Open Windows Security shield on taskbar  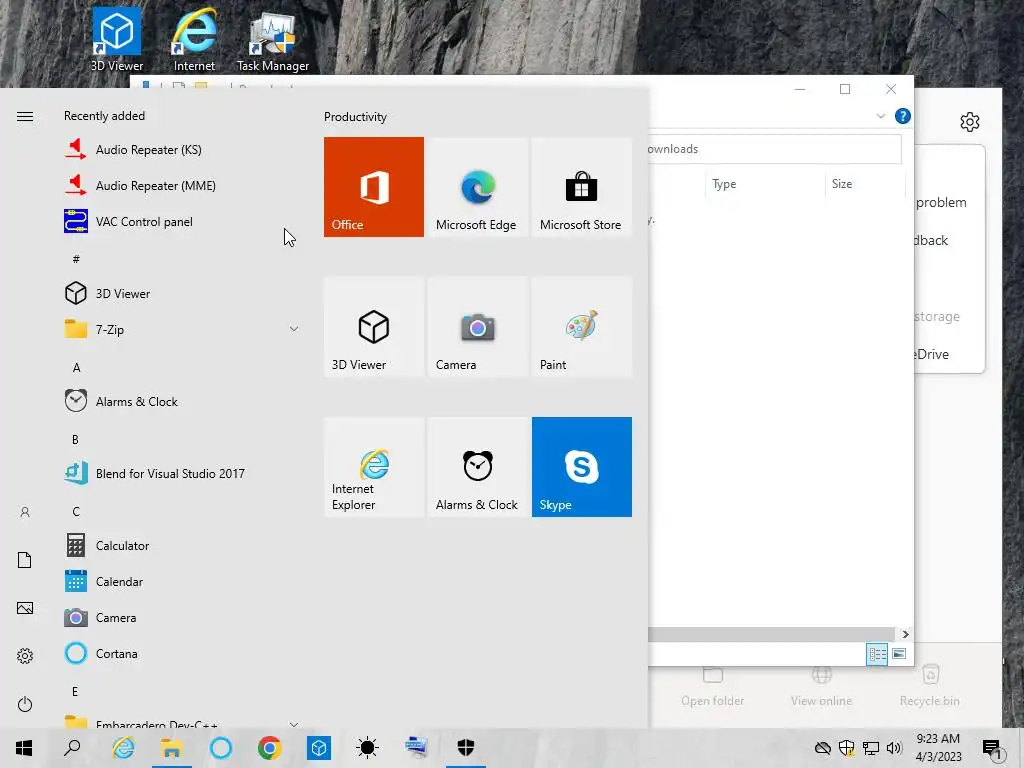pos(466,748)
